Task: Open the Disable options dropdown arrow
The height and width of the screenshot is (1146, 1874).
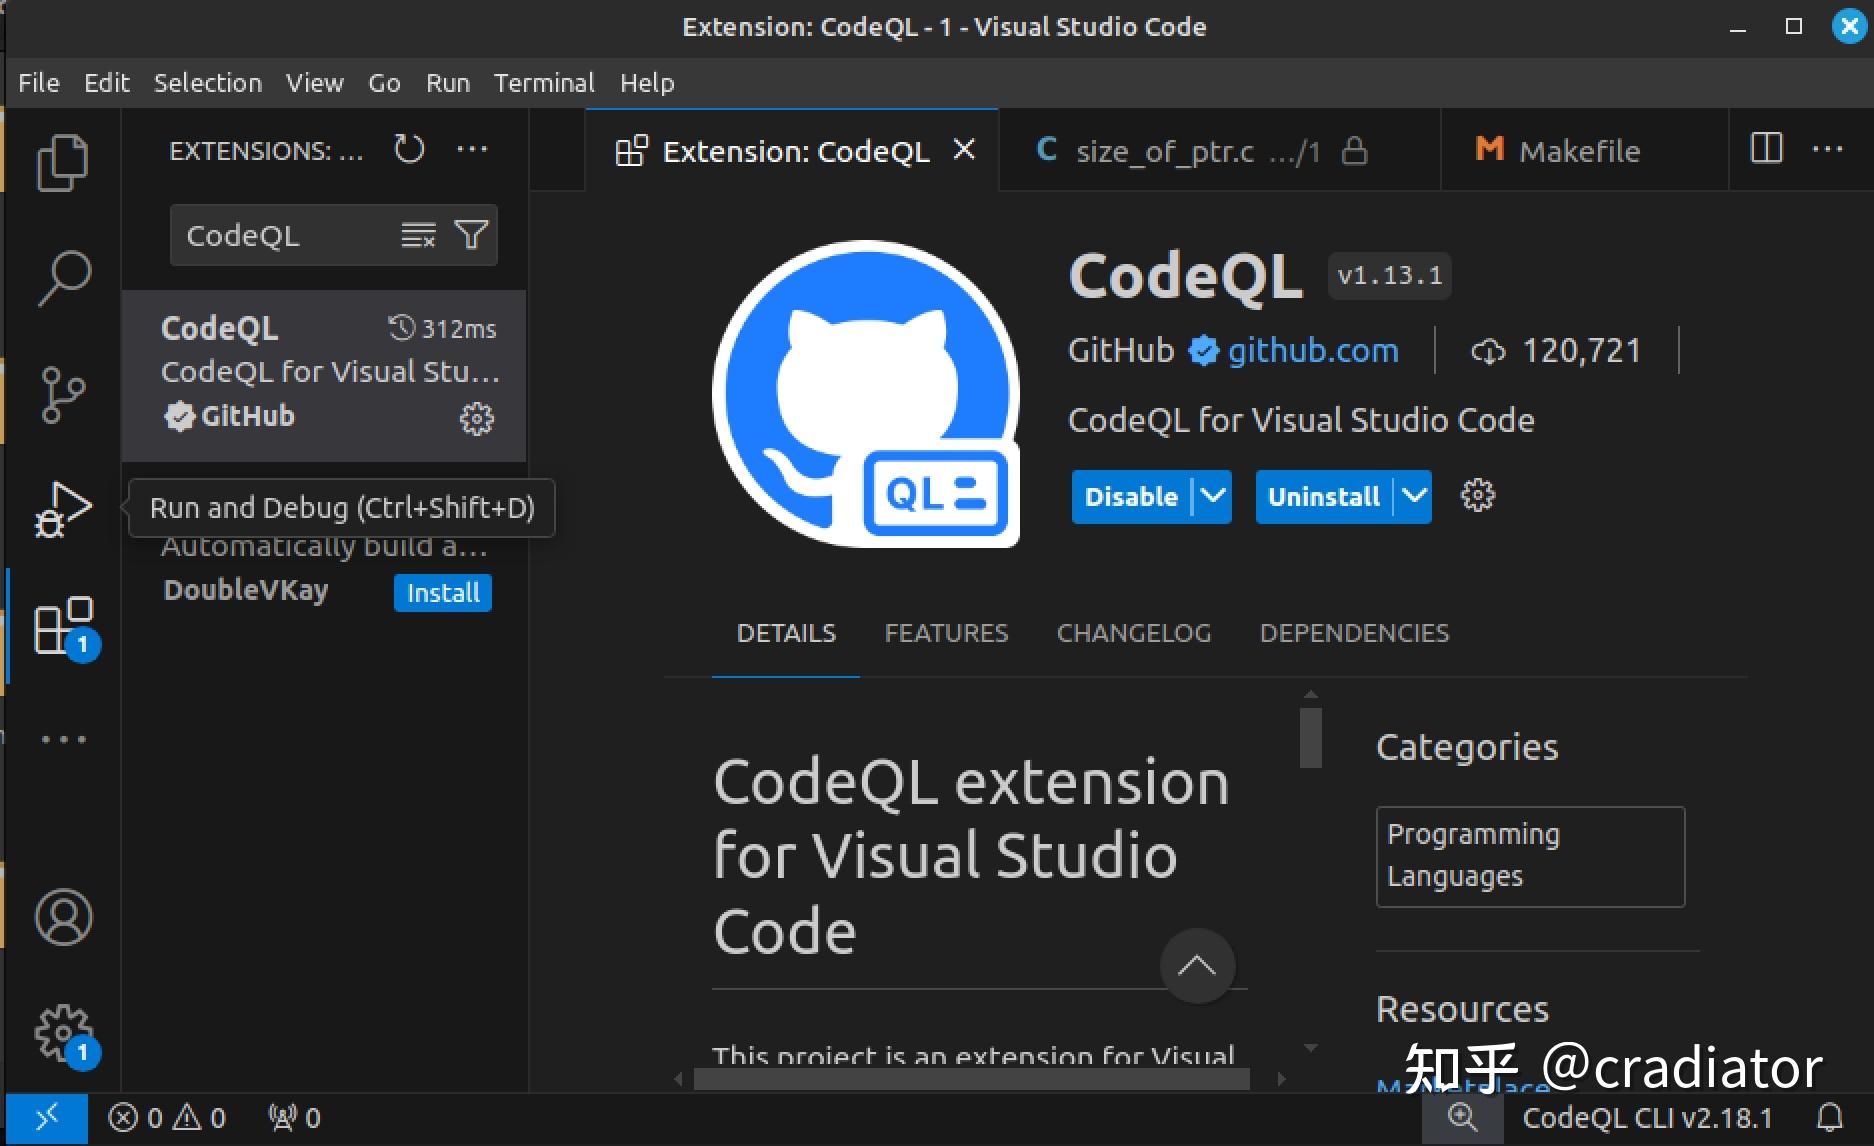Action: [1213, 496]
